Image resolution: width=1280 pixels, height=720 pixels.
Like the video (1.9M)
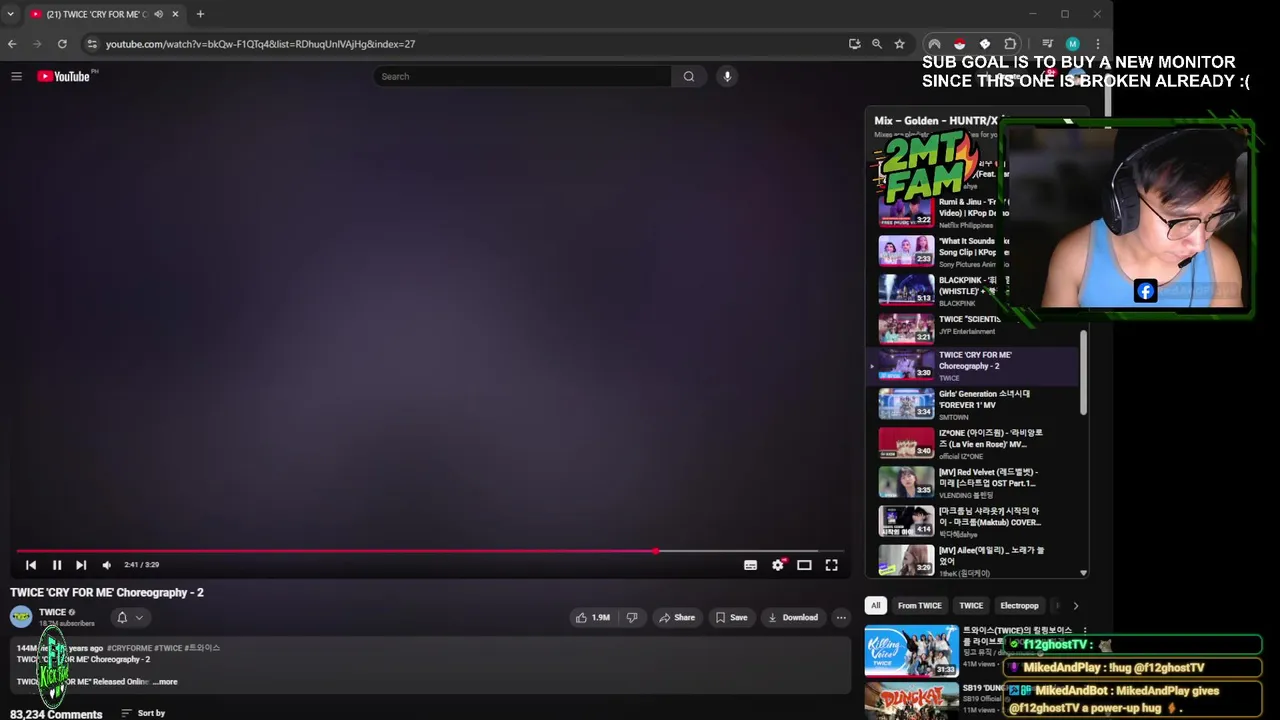[x=592, y=617]
